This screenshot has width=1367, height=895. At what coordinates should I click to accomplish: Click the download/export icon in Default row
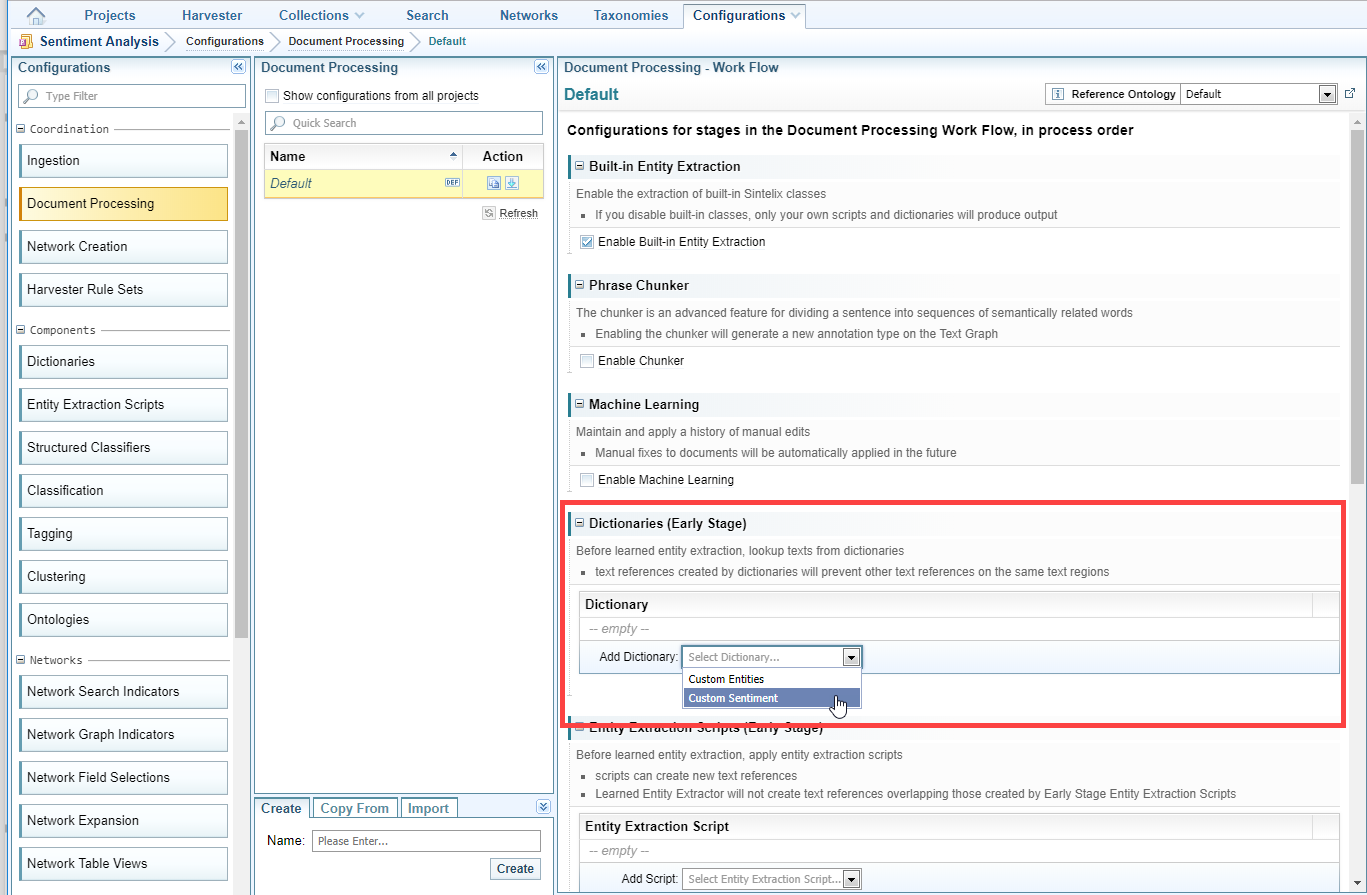(x=512, y=183)
